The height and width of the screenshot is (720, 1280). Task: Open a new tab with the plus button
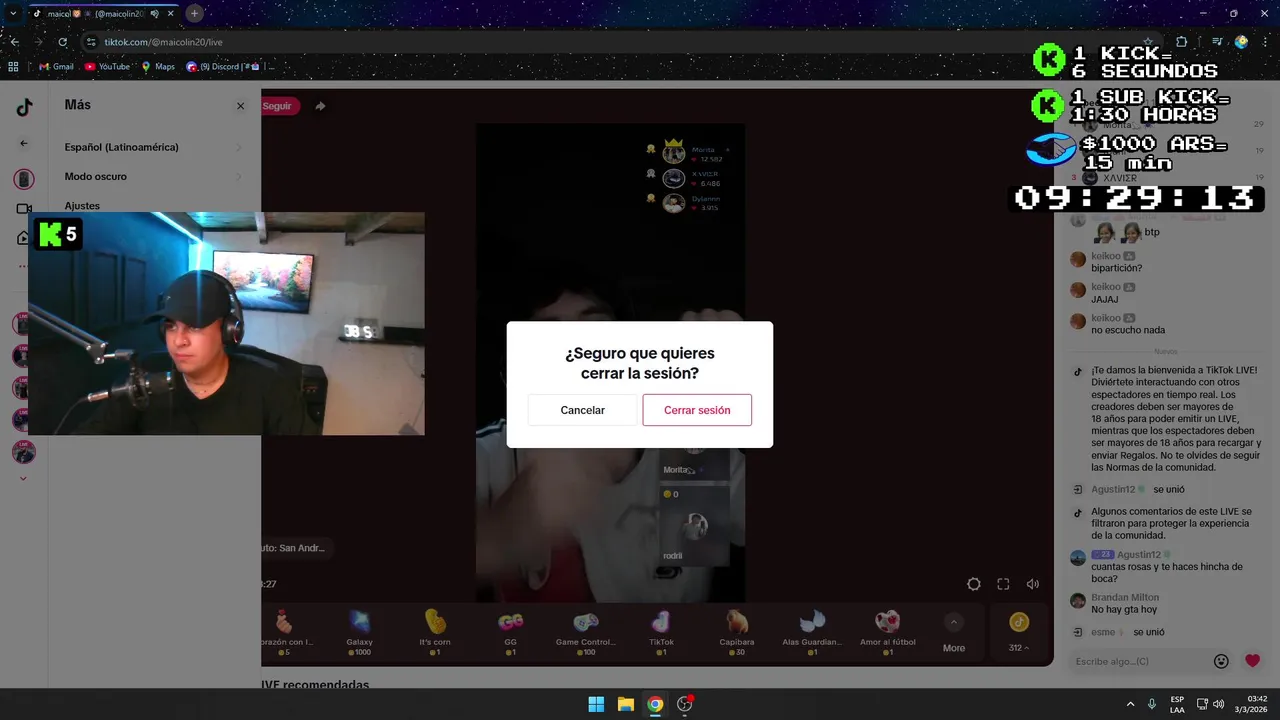[195, 14]
